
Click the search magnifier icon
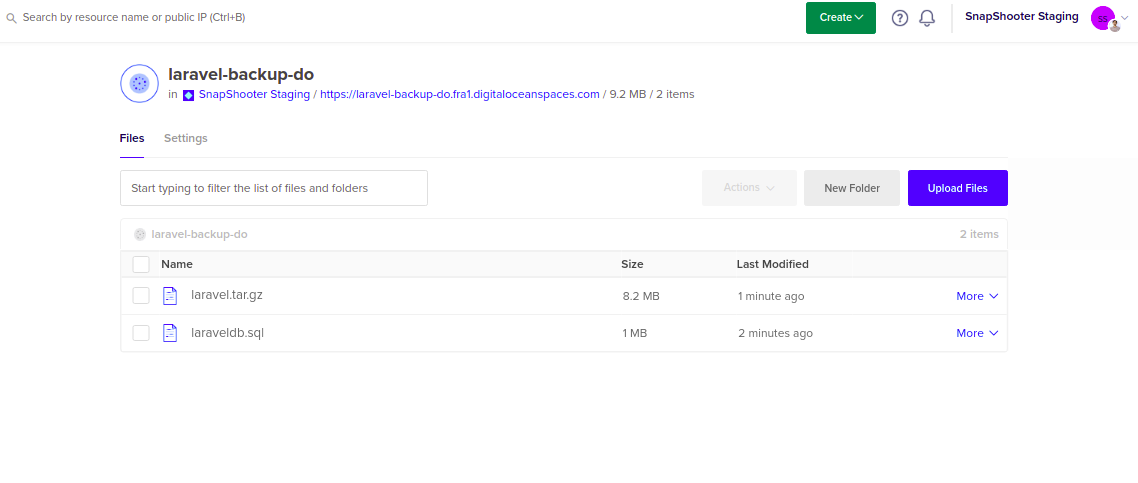(x=11, y=17)
